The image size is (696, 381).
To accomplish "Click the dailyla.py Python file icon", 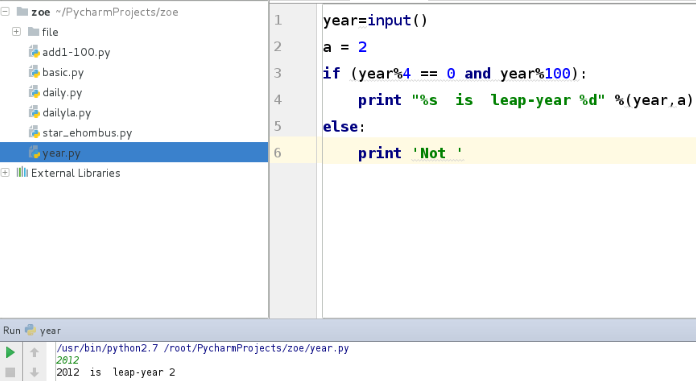I will [34, 112].
